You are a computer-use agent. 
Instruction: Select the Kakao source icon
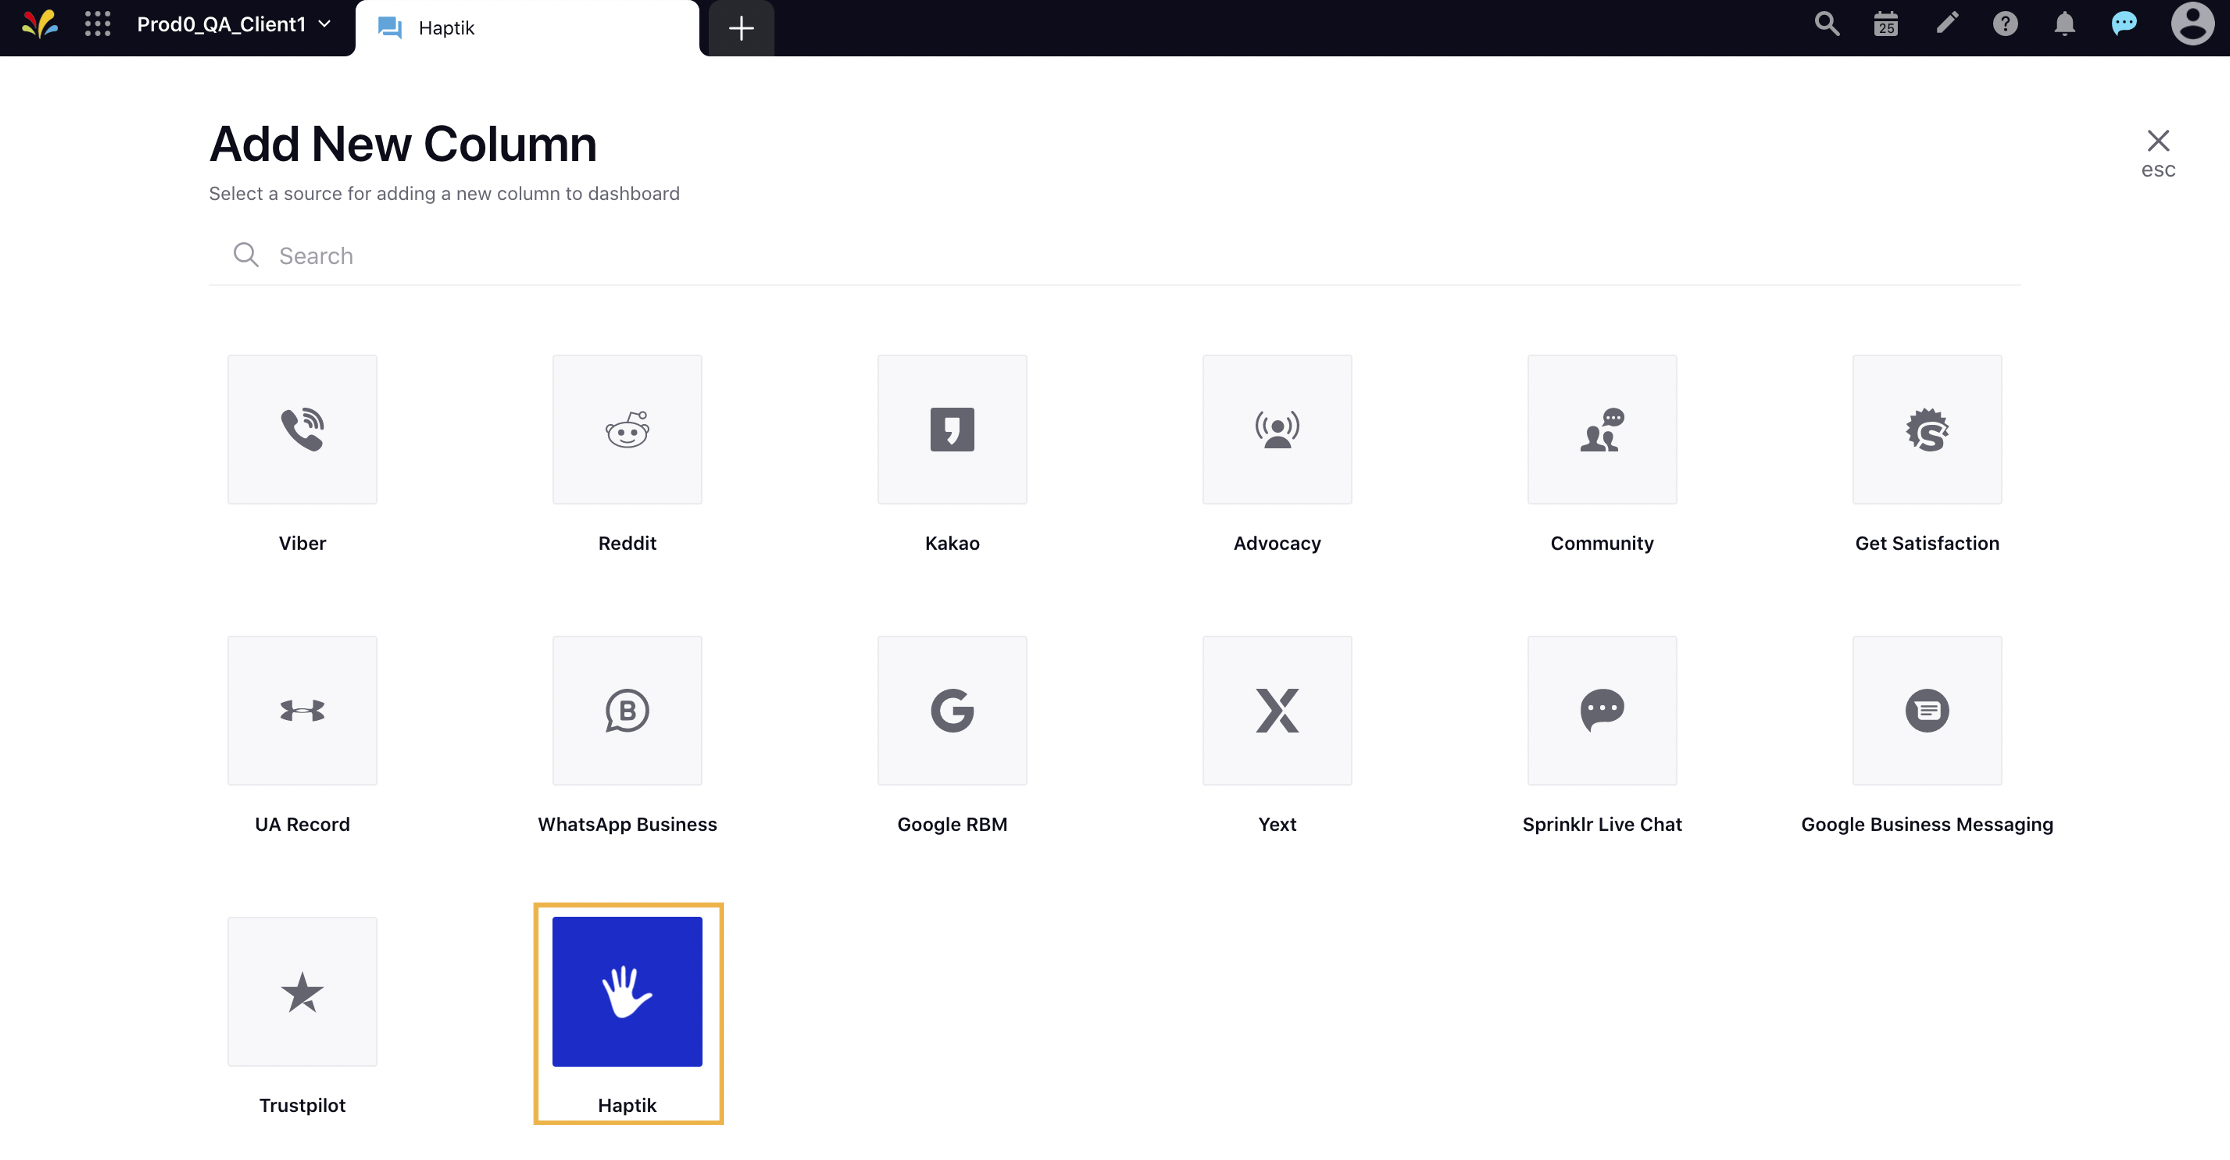point(951,429)
